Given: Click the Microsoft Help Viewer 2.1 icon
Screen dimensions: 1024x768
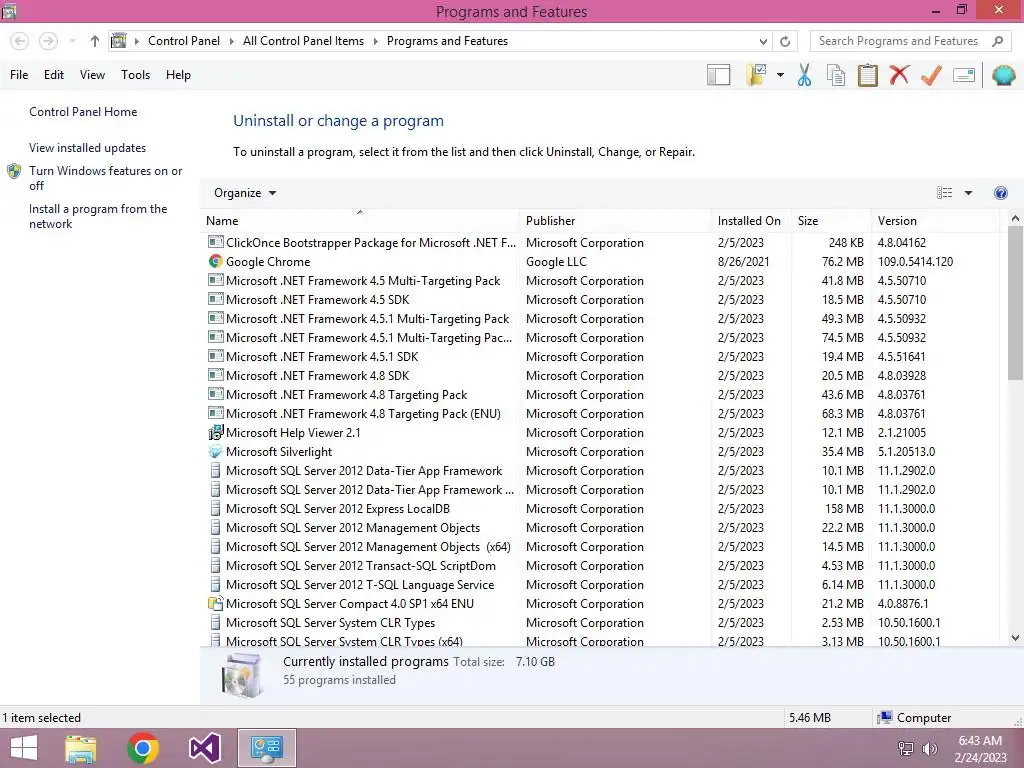Looking at the screenshot, I should click(216, 432).
